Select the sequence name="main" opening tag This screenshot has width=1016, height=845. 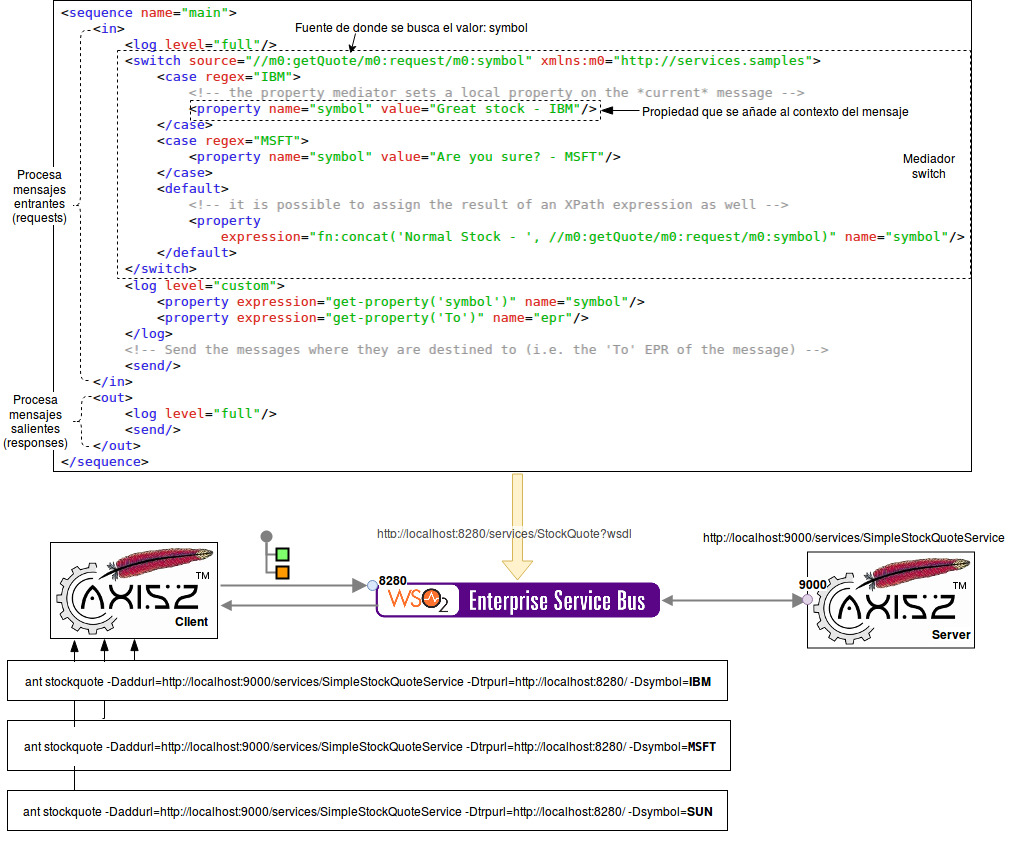point(149,13)
